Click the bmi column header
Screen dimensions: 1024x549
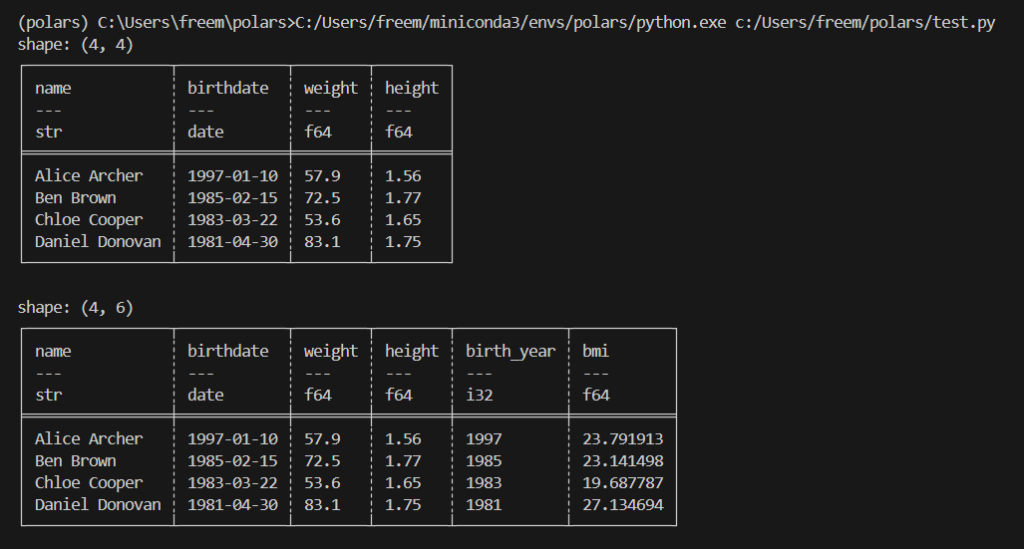point(596,351)
